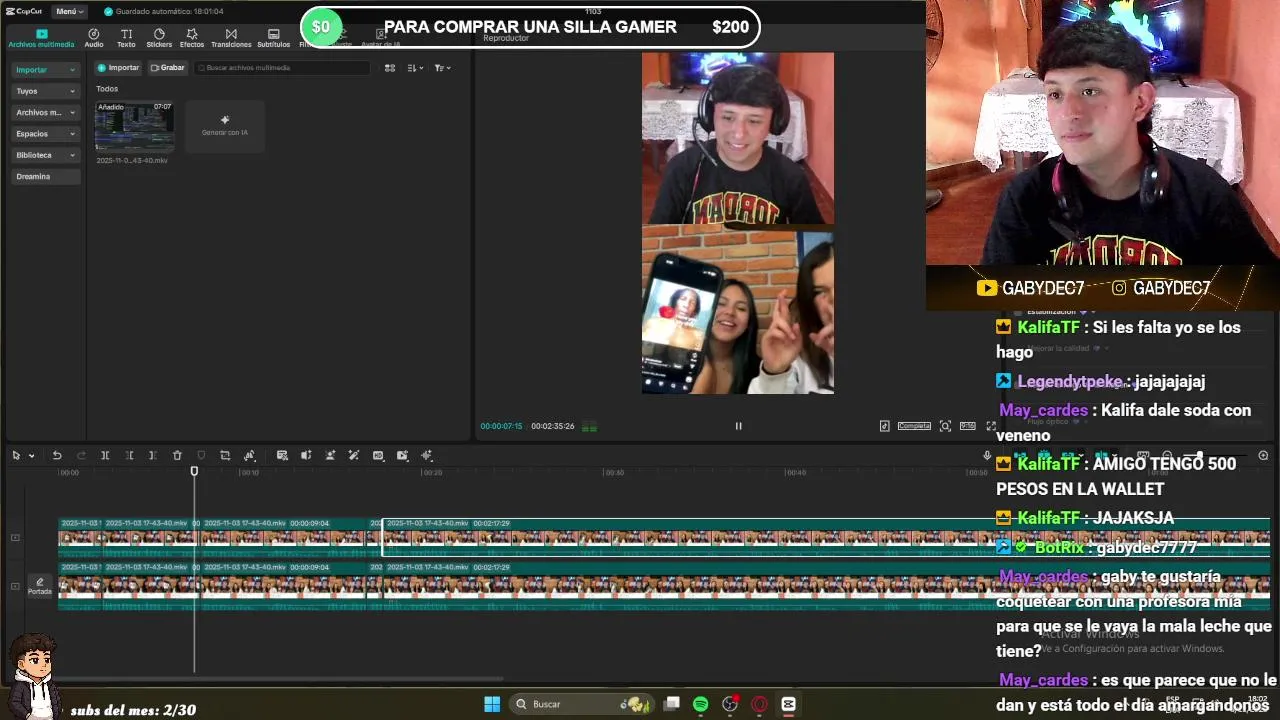Screen dimensions: 1280x720
Task: Pause the preview playback
Action: (739, 426)
